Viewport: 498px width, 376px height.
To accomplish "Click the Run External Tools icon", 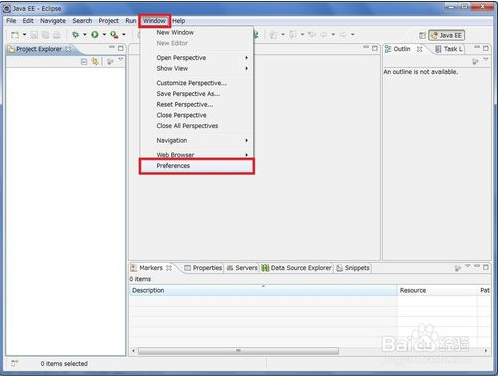I will tap(114, 34).
